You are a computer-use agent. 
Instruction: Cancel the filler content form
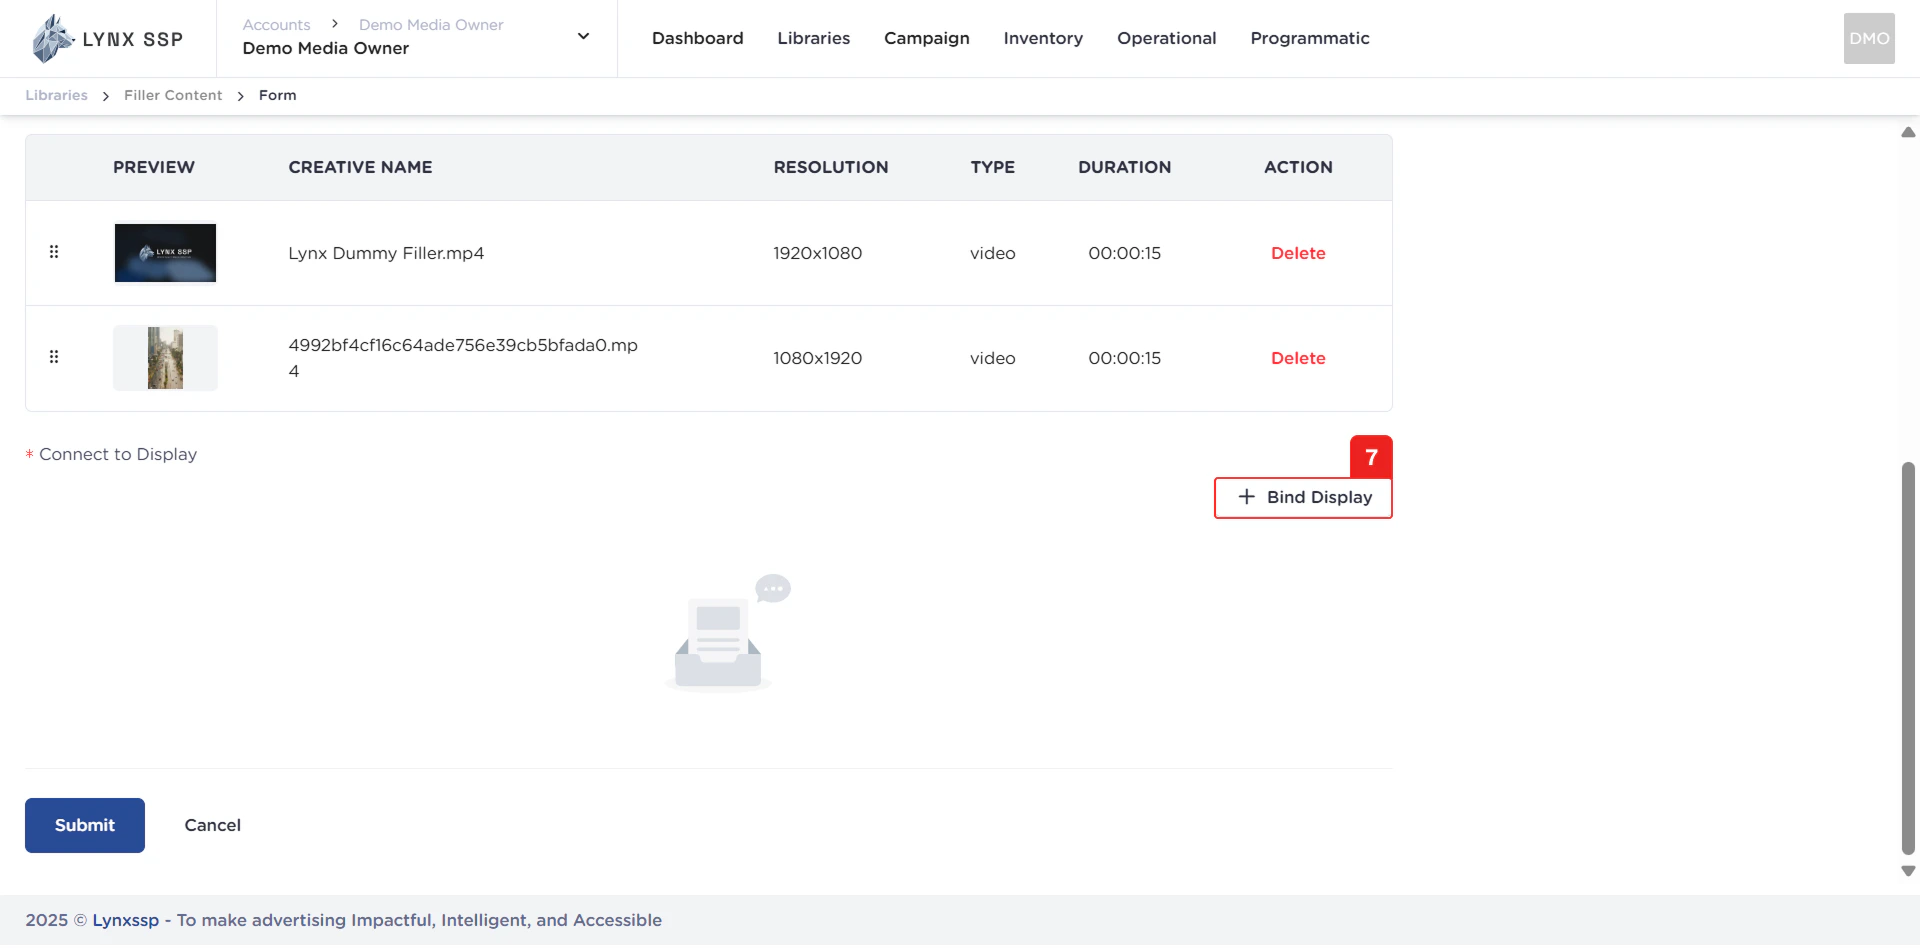point(212,825)
